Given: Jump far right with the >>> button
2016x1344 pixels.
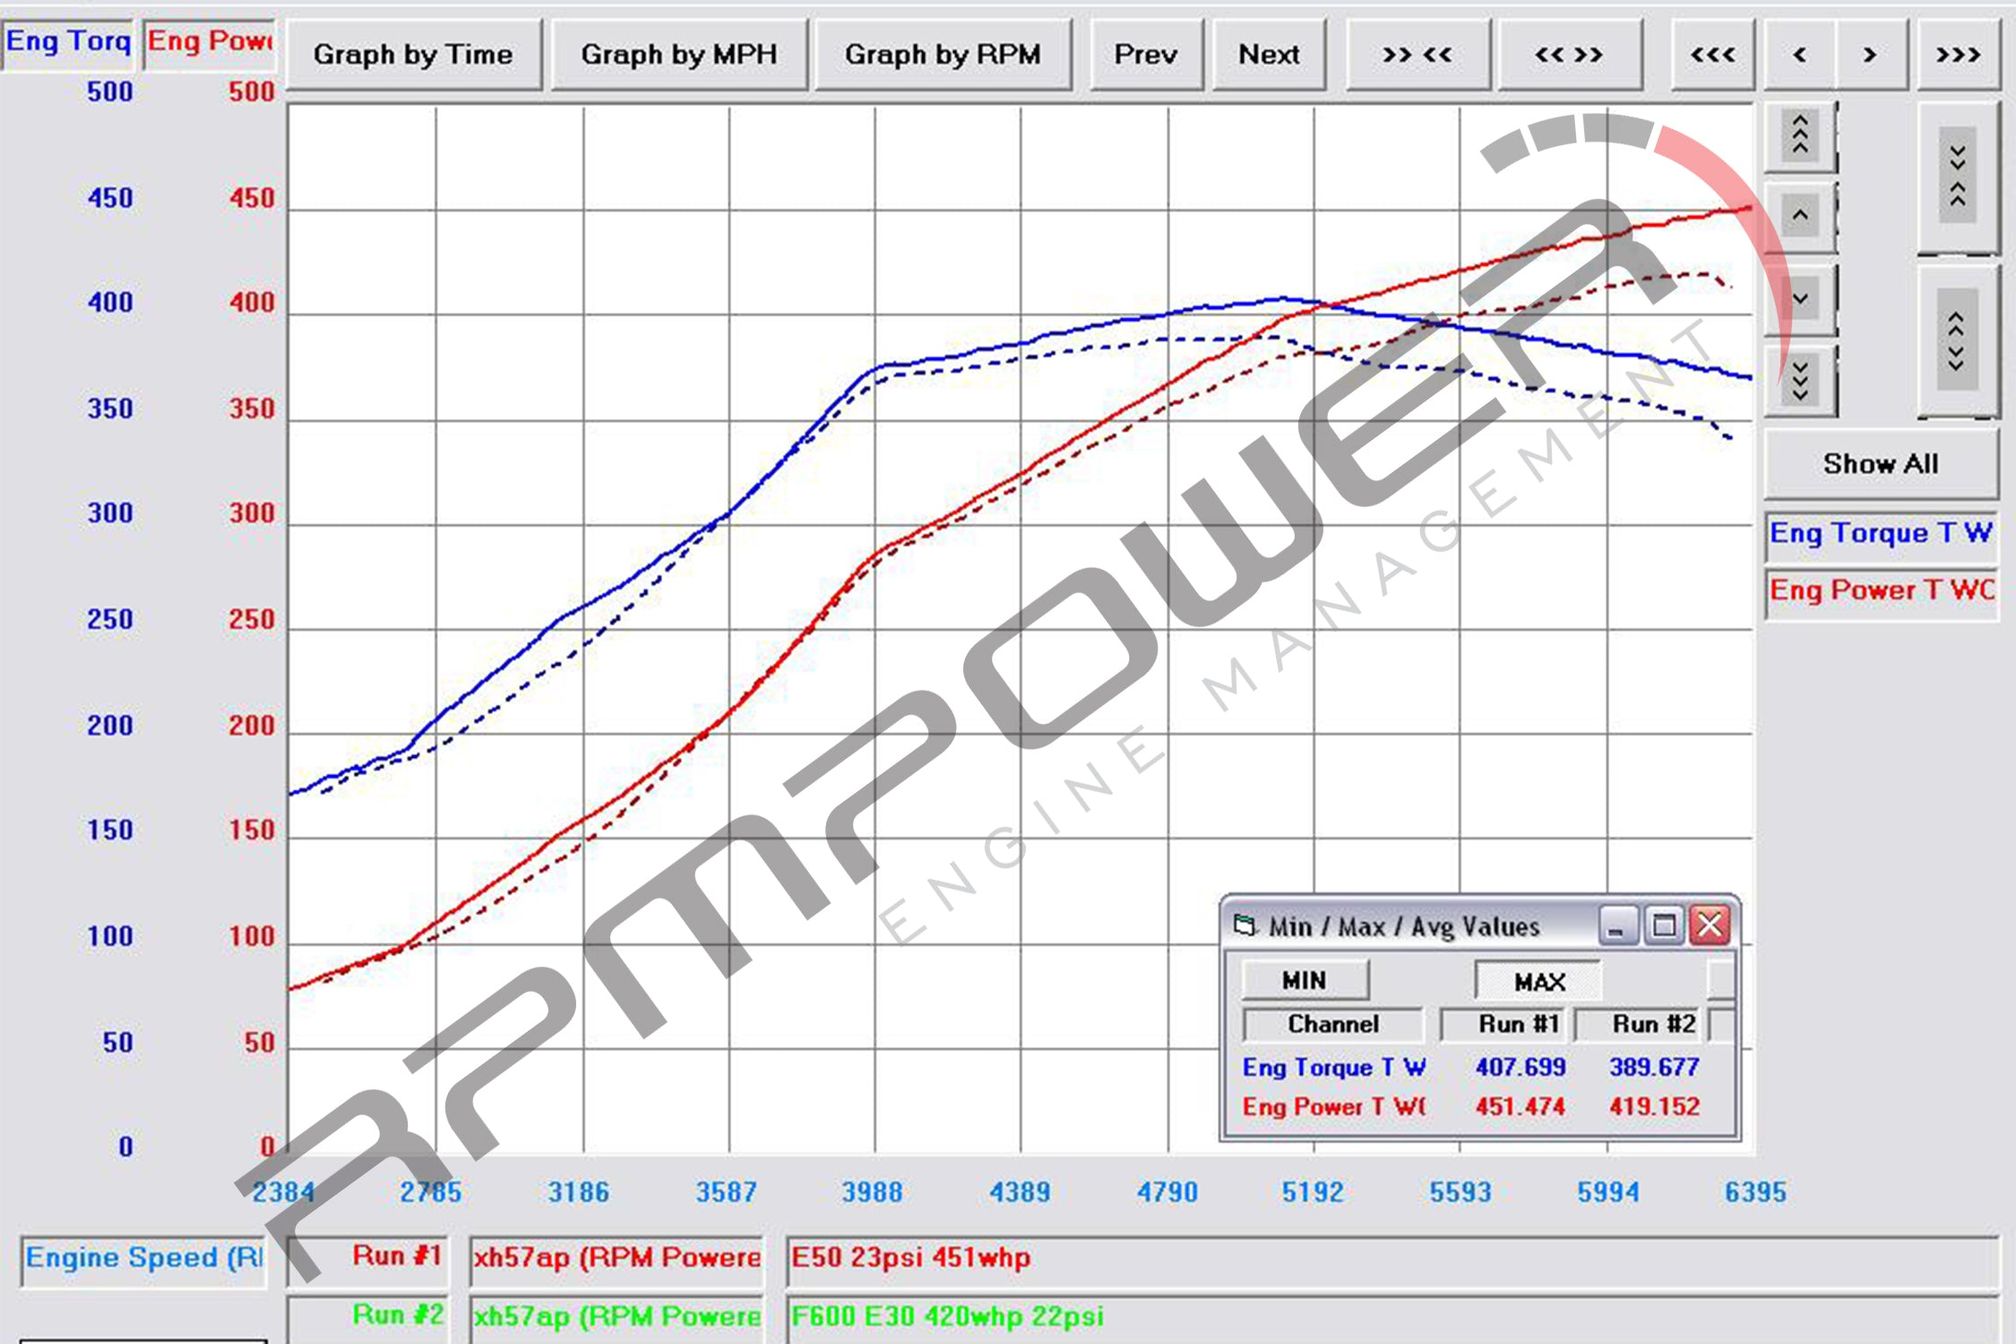Looking at the screenshot, I should click(1958, 54).
